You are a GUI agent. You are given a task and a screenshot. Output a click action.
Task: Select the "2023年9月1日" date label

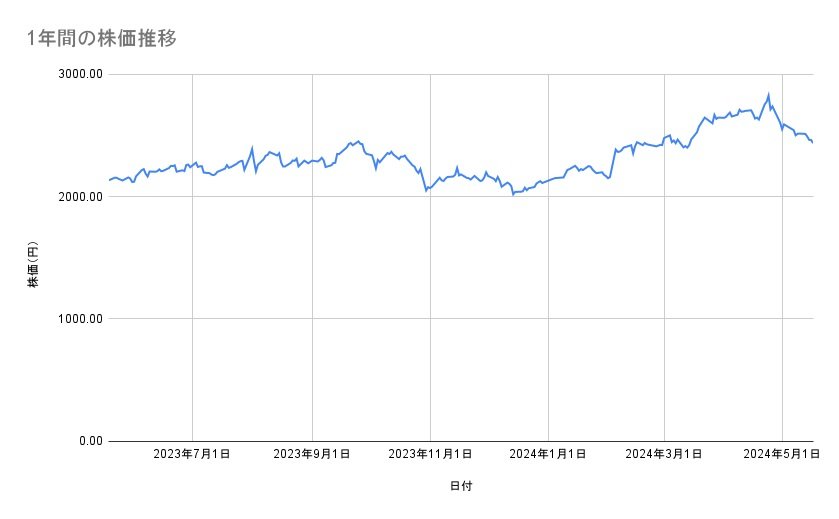point(312,455)
